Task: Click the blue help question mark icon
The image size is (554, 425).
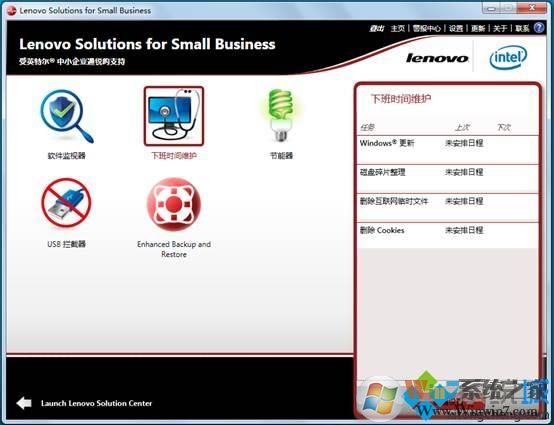Action: coord(539,28)
